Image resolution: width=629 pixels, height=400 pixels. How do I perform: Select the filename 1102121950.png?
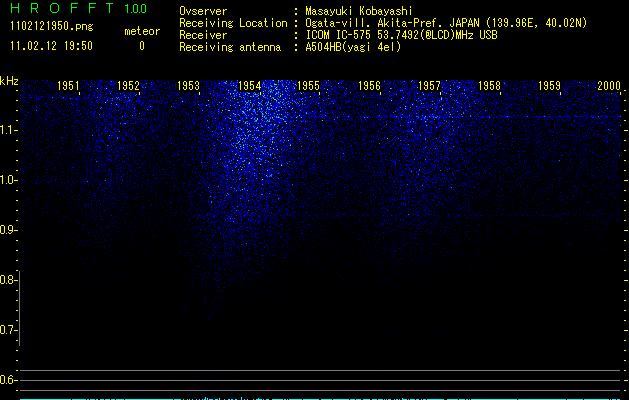pos(52,27)
